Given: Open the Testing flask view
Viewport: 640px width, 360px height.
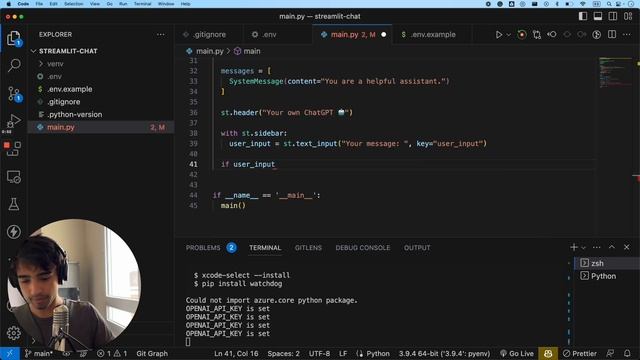Looking at the screenshot, I should tap(13, 204).
